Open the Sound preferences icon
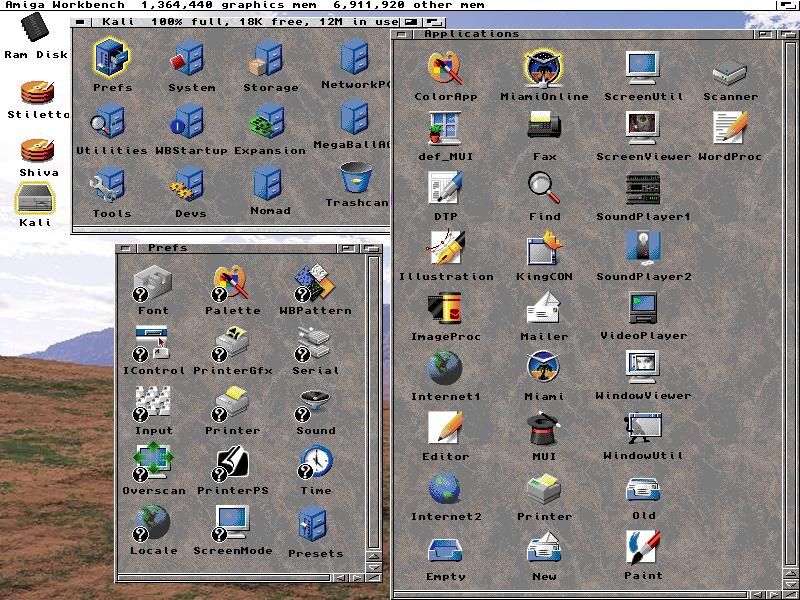Image resolution: width=800 pixels, height=600 pixels. (313, 405)
